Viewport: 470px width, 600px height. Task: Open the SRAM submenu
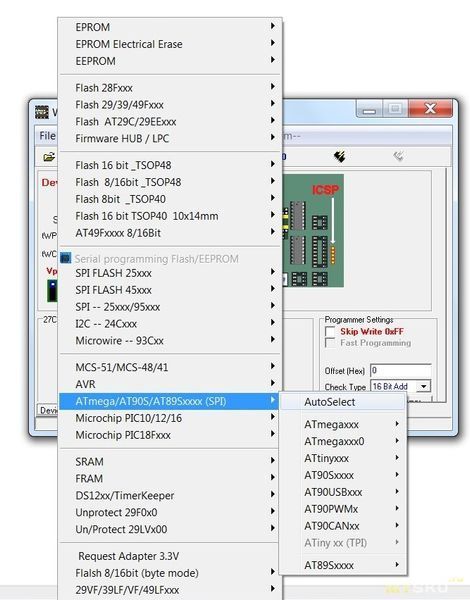coord(170,461)
